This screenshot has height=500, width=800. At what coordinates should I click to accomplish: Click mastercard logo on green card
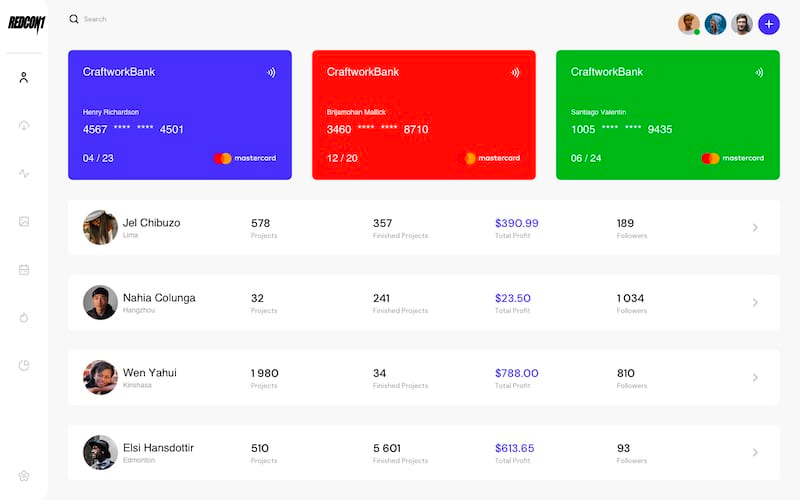tap(733, 158)
